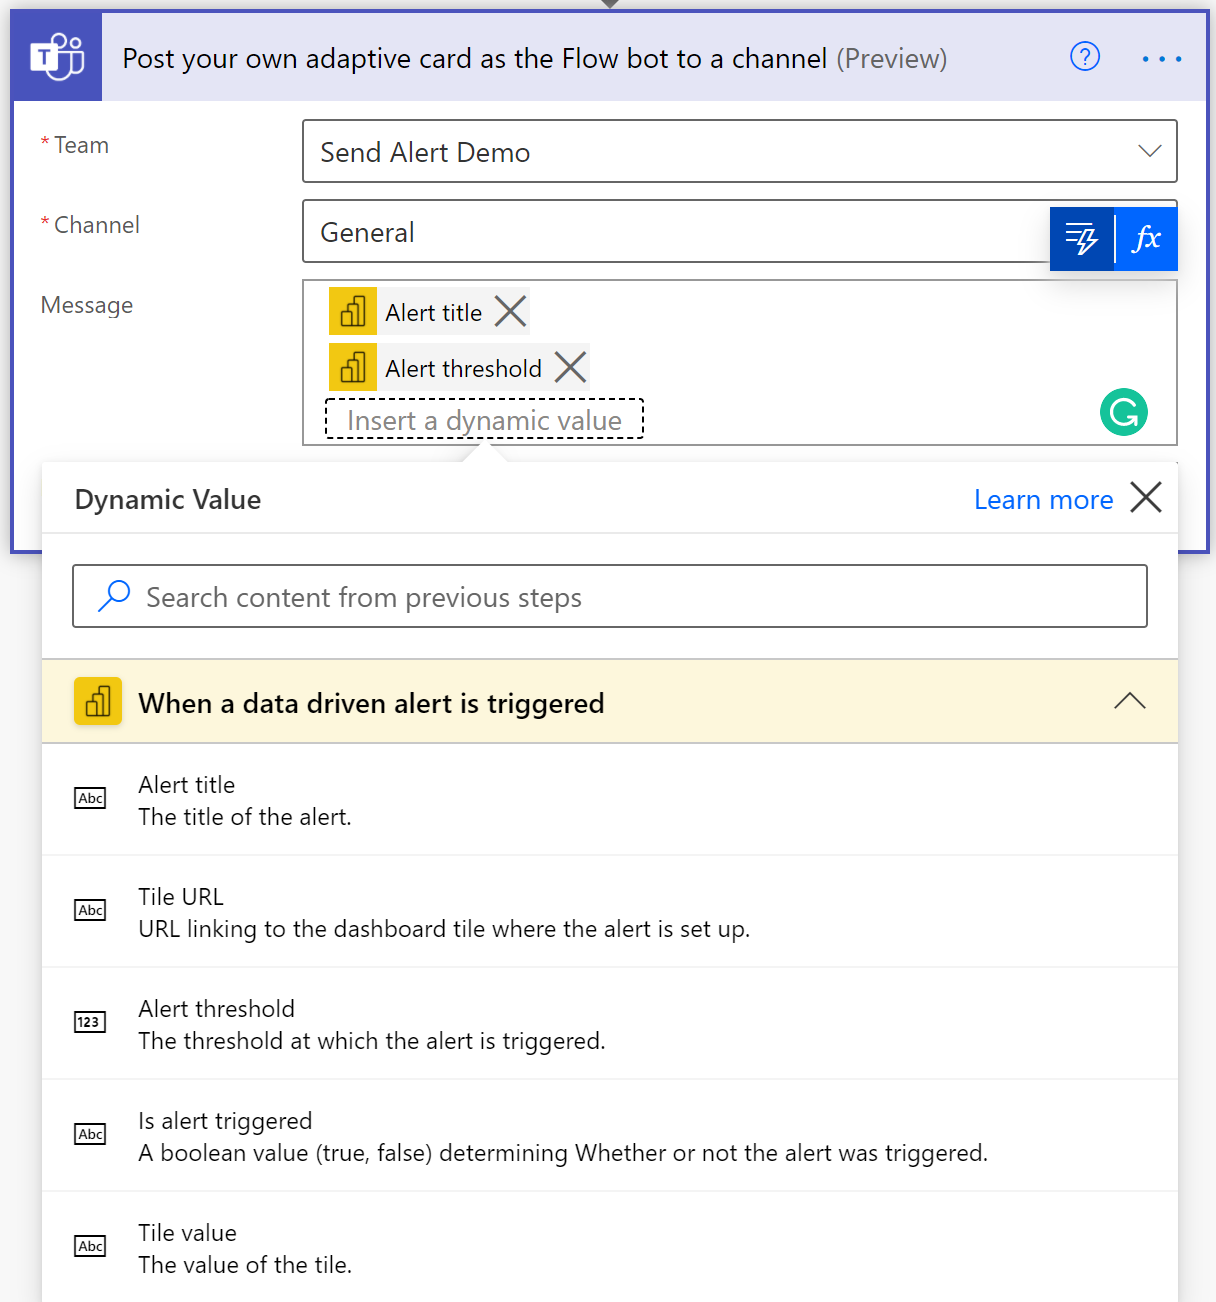The width and height of the screenshot is (1216, 1302).
Task: Open the ellipsis menu on the Teams action
Action: (1160, 58)
